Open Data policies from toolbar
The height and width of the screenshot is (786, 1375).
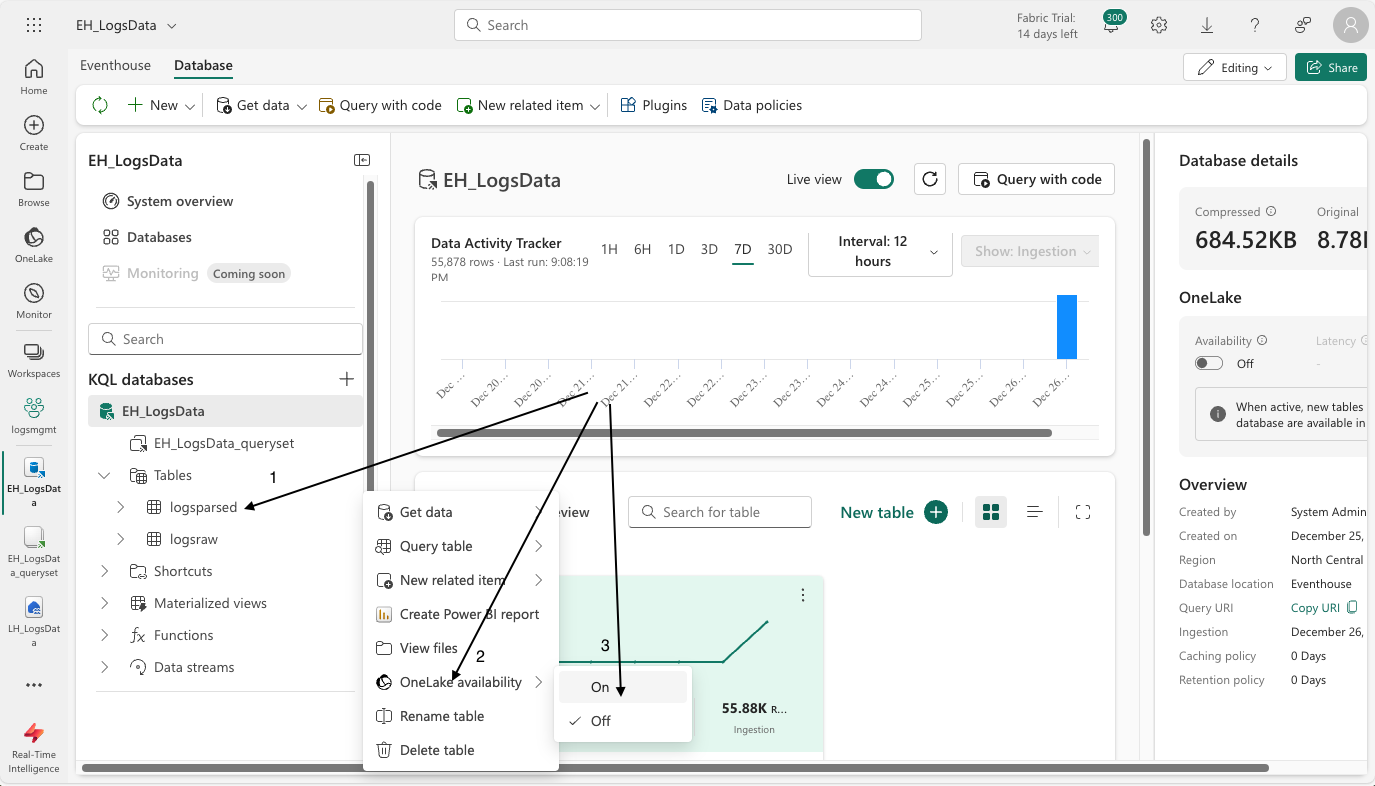[752, 105]
